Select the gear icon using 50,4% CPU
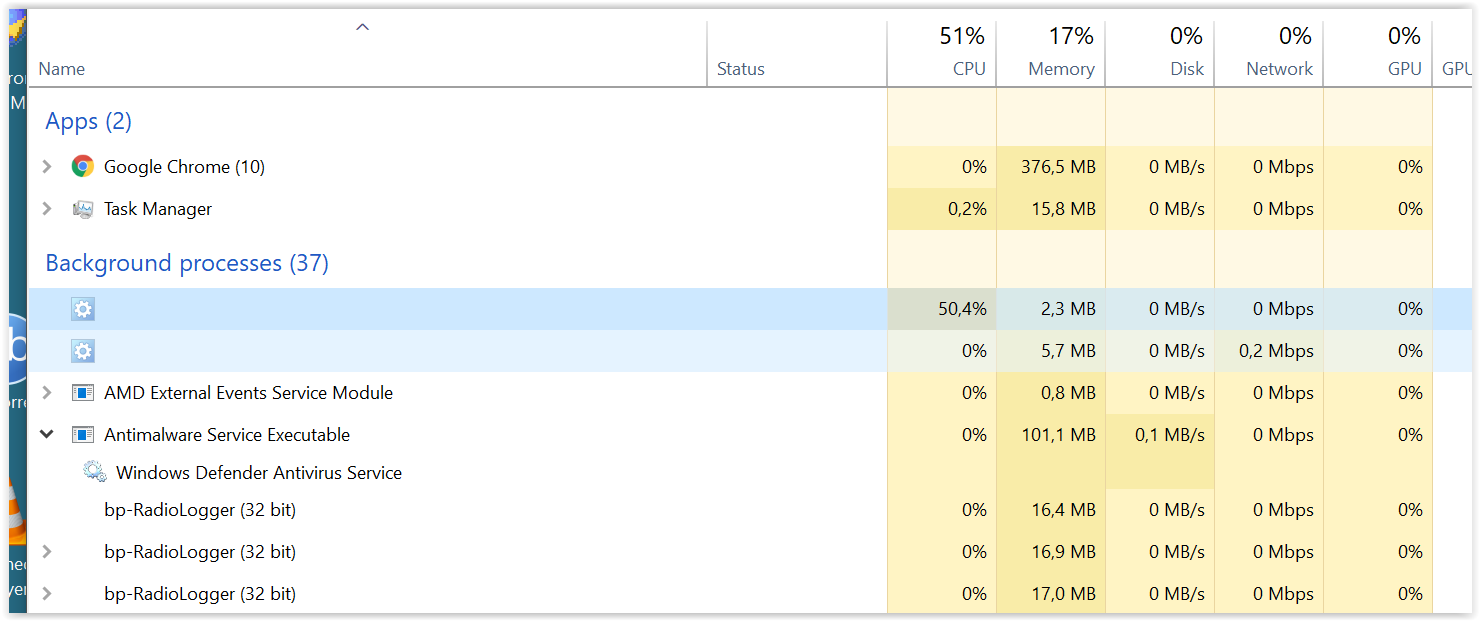 point(83,309)
